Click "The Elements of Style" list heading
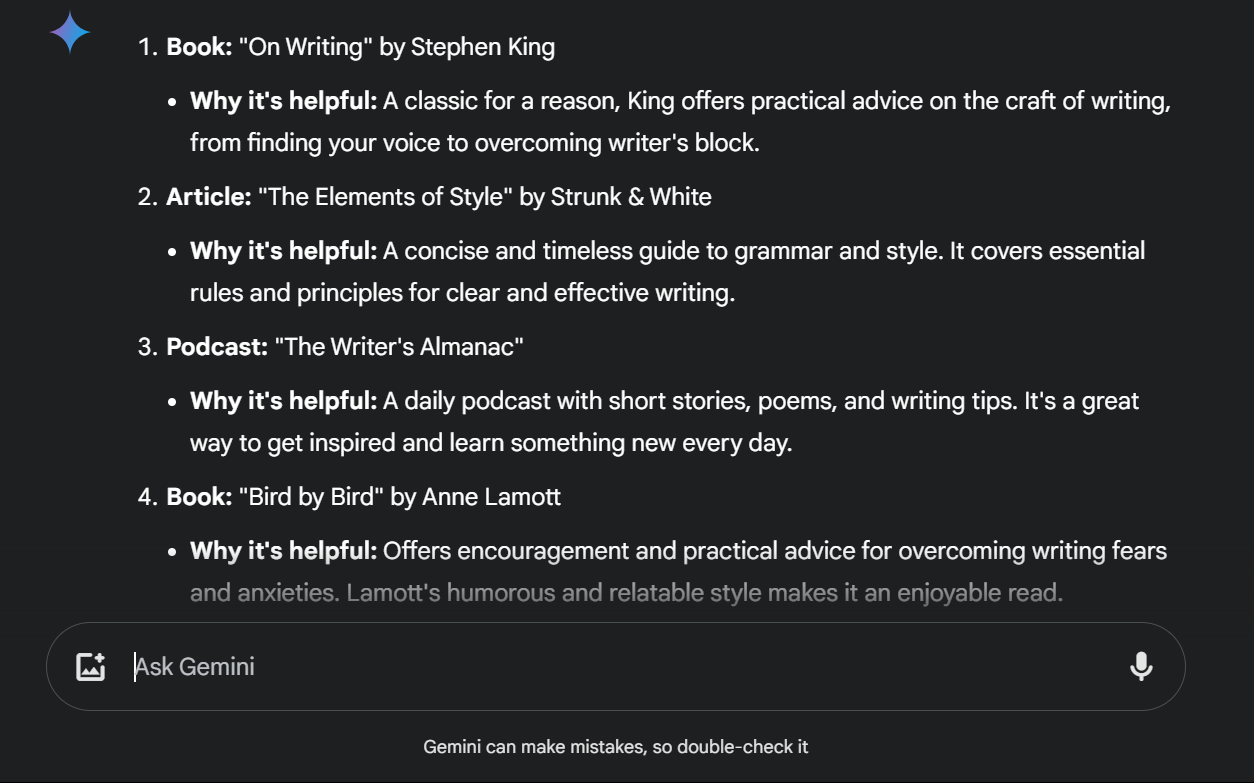This screenshot has height=783, width=1254. [x=484, y=197]
